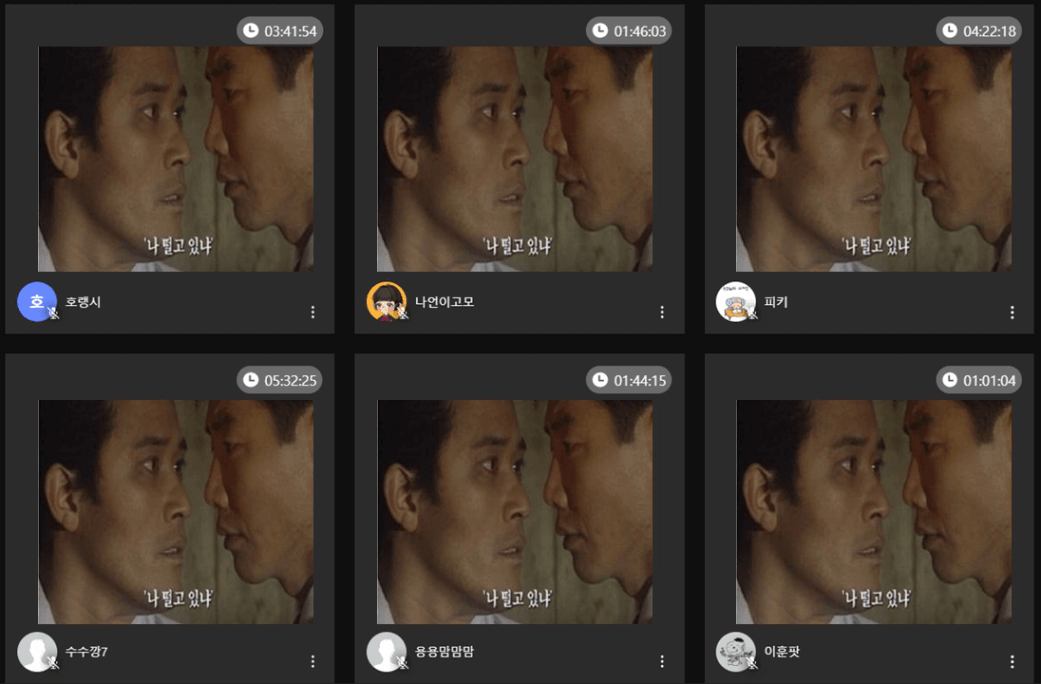Click the more options dots for 이훈팟
This screenshot has width=1041, height=684.
[x=1012, y=661]
